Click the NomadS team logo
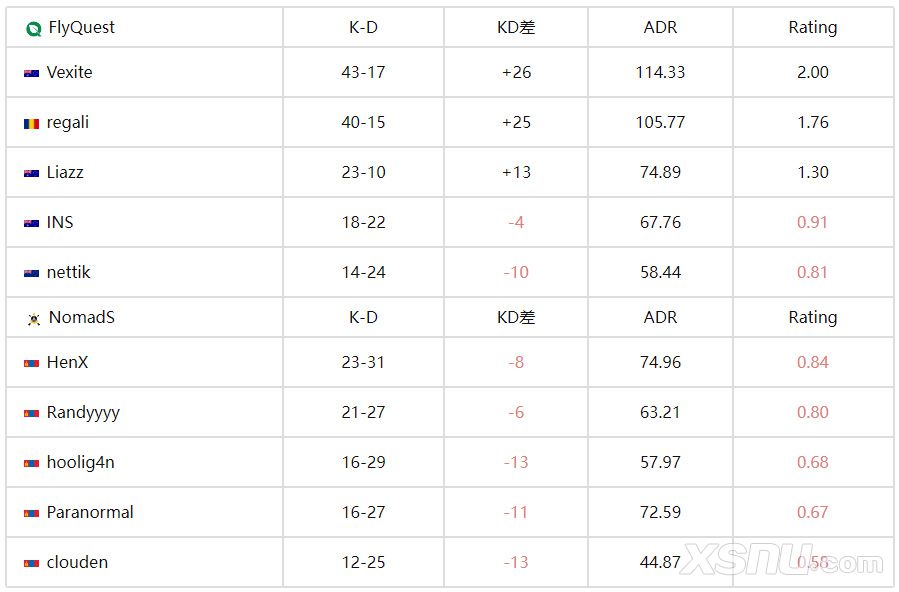The image size is (899, 592). 33,318
